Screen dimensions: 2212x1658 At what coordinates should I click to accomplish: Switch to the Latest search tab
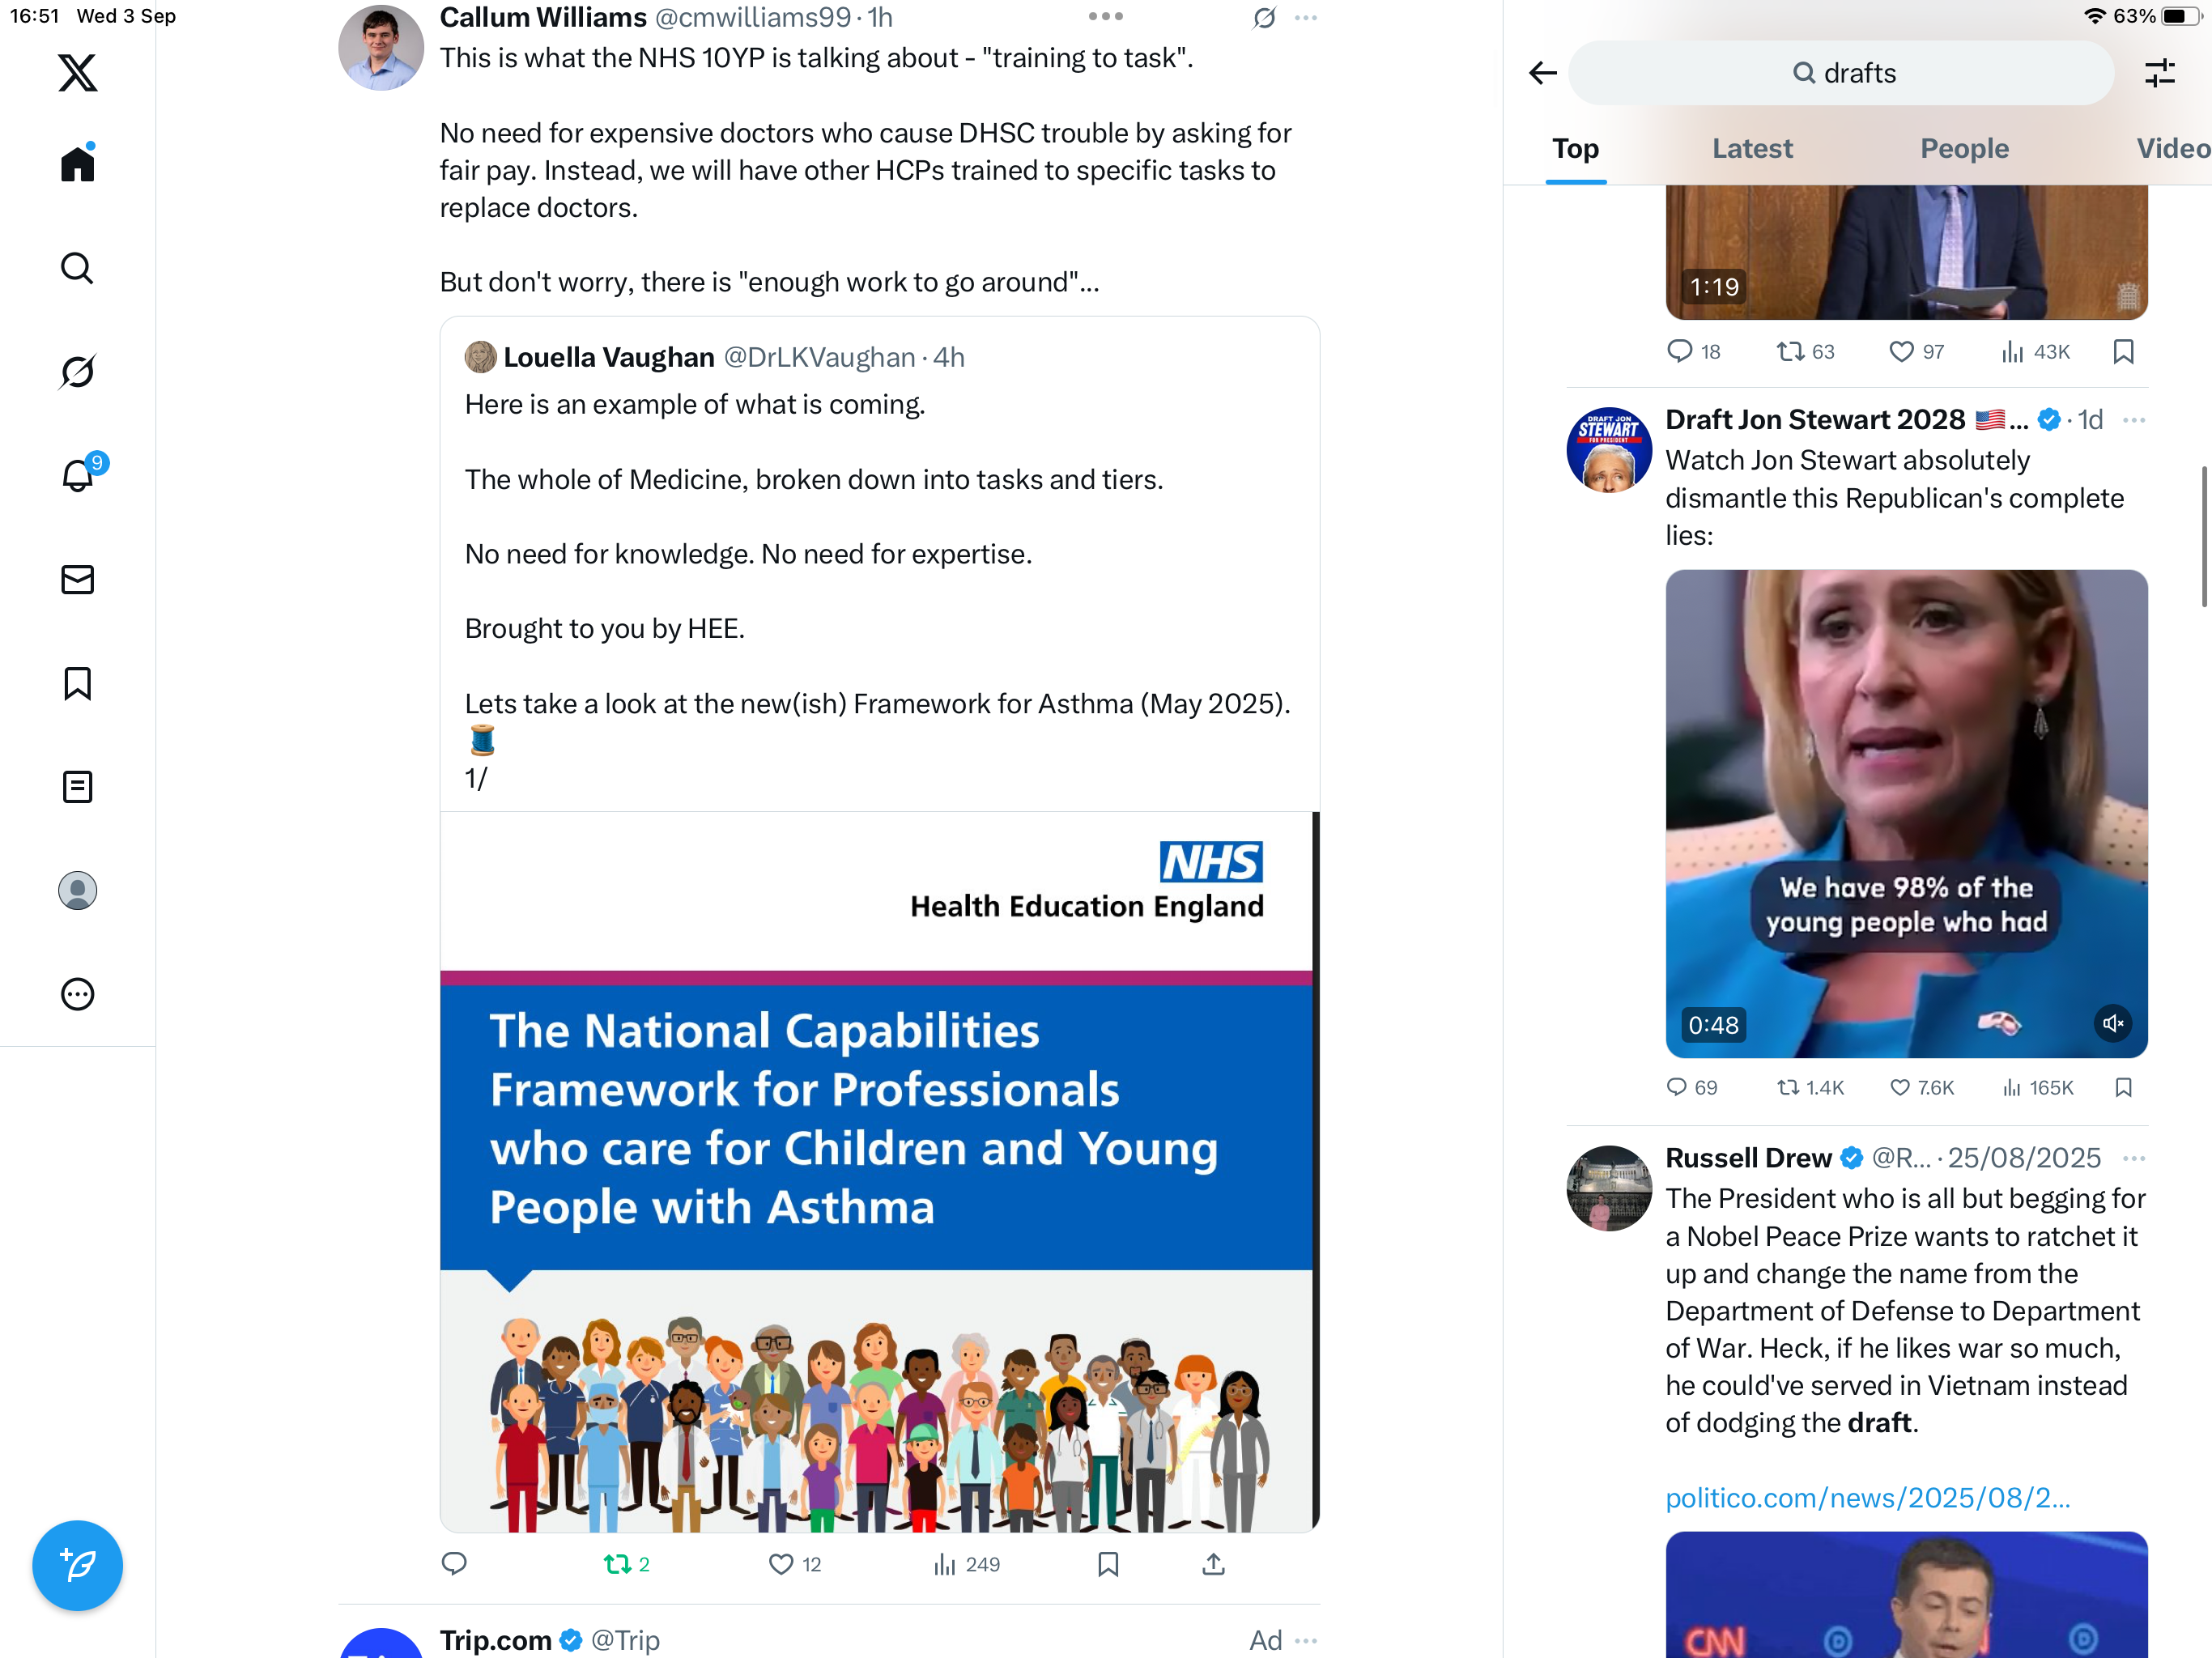click(x=1752, y=148)
